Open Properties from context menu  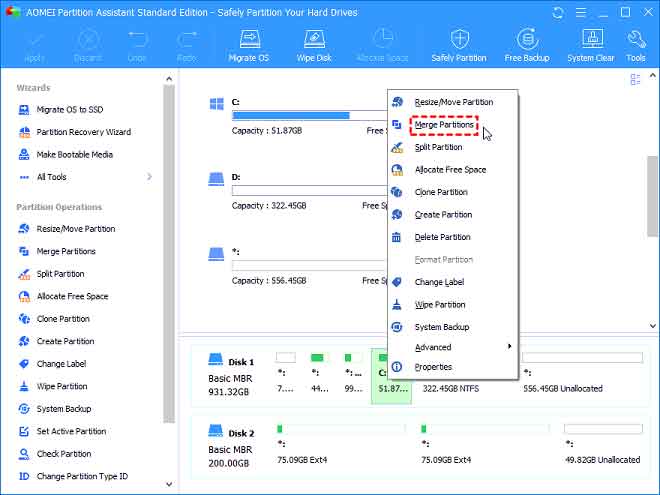(453, 367)
